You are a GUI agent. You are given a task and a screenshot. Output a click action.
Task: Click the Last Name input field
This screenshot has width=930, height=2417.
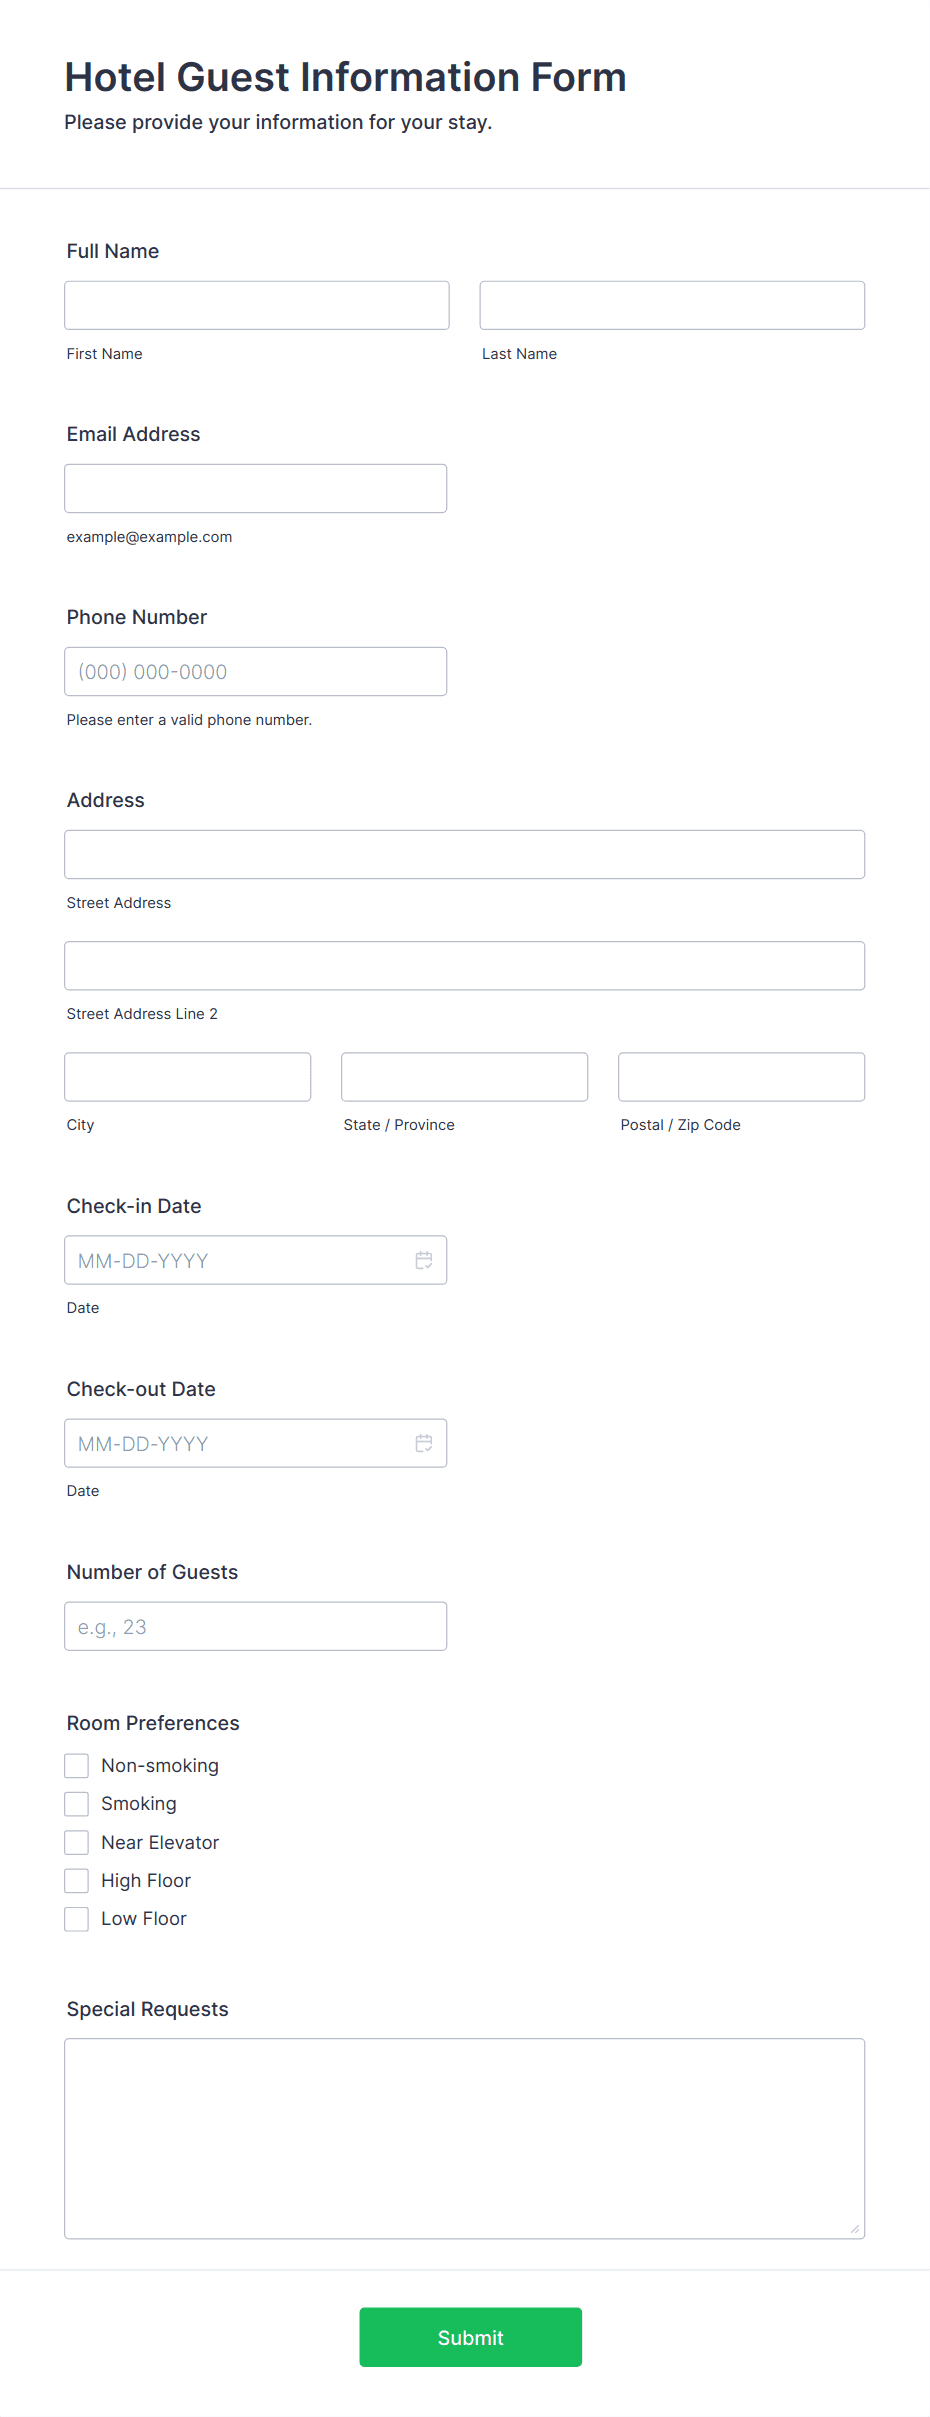point(671,304)
